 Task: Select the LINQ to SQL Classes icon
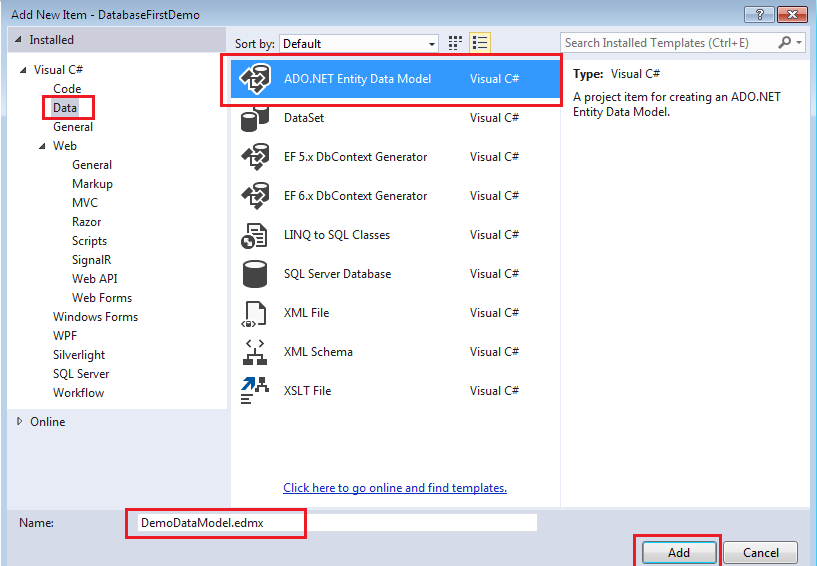pos(254,235)
